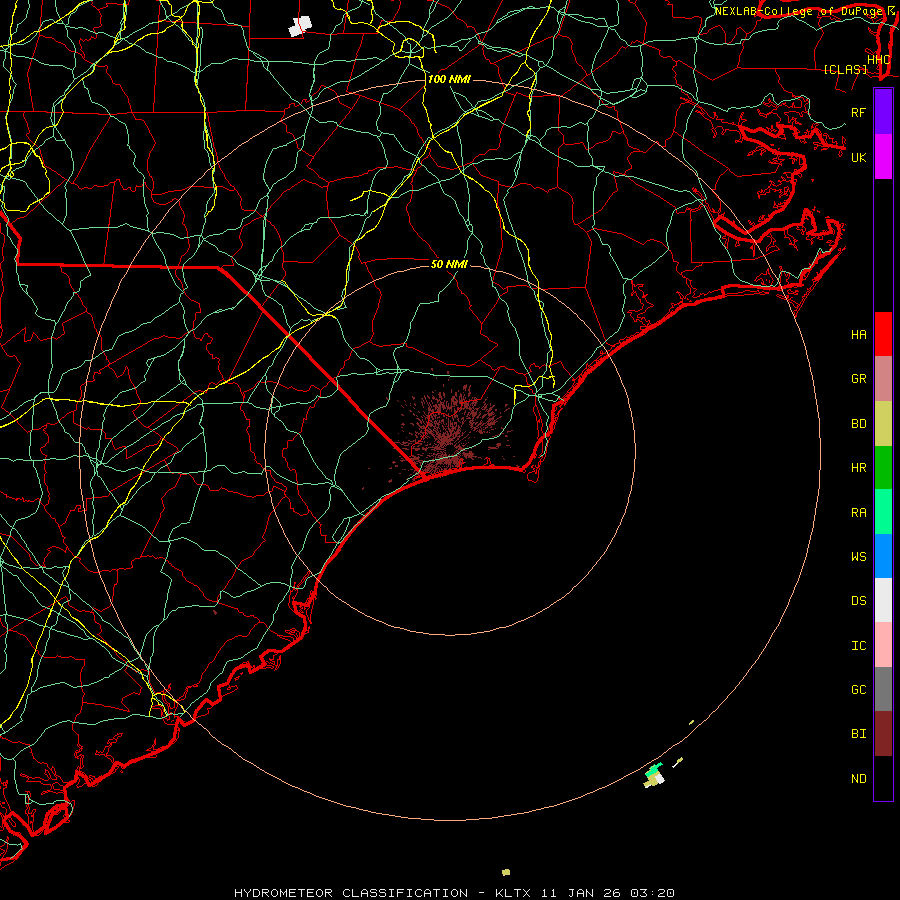Click the purple RF color swatch
This screenshot has width=900, height=900.
(883, 112)
